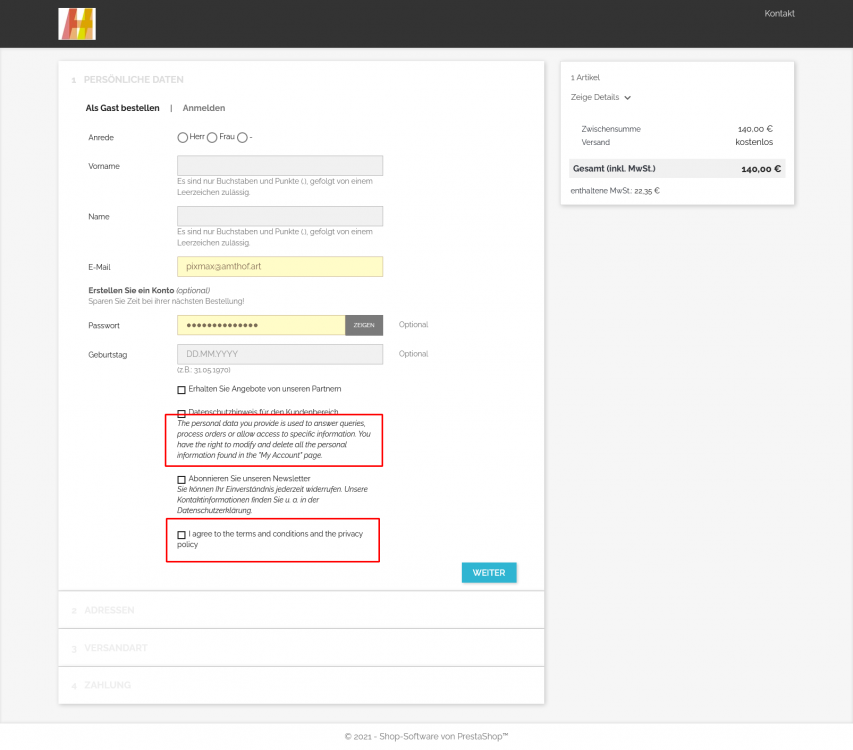Click the WEITER button
The image size is (853, 750).
click(489, 573)
